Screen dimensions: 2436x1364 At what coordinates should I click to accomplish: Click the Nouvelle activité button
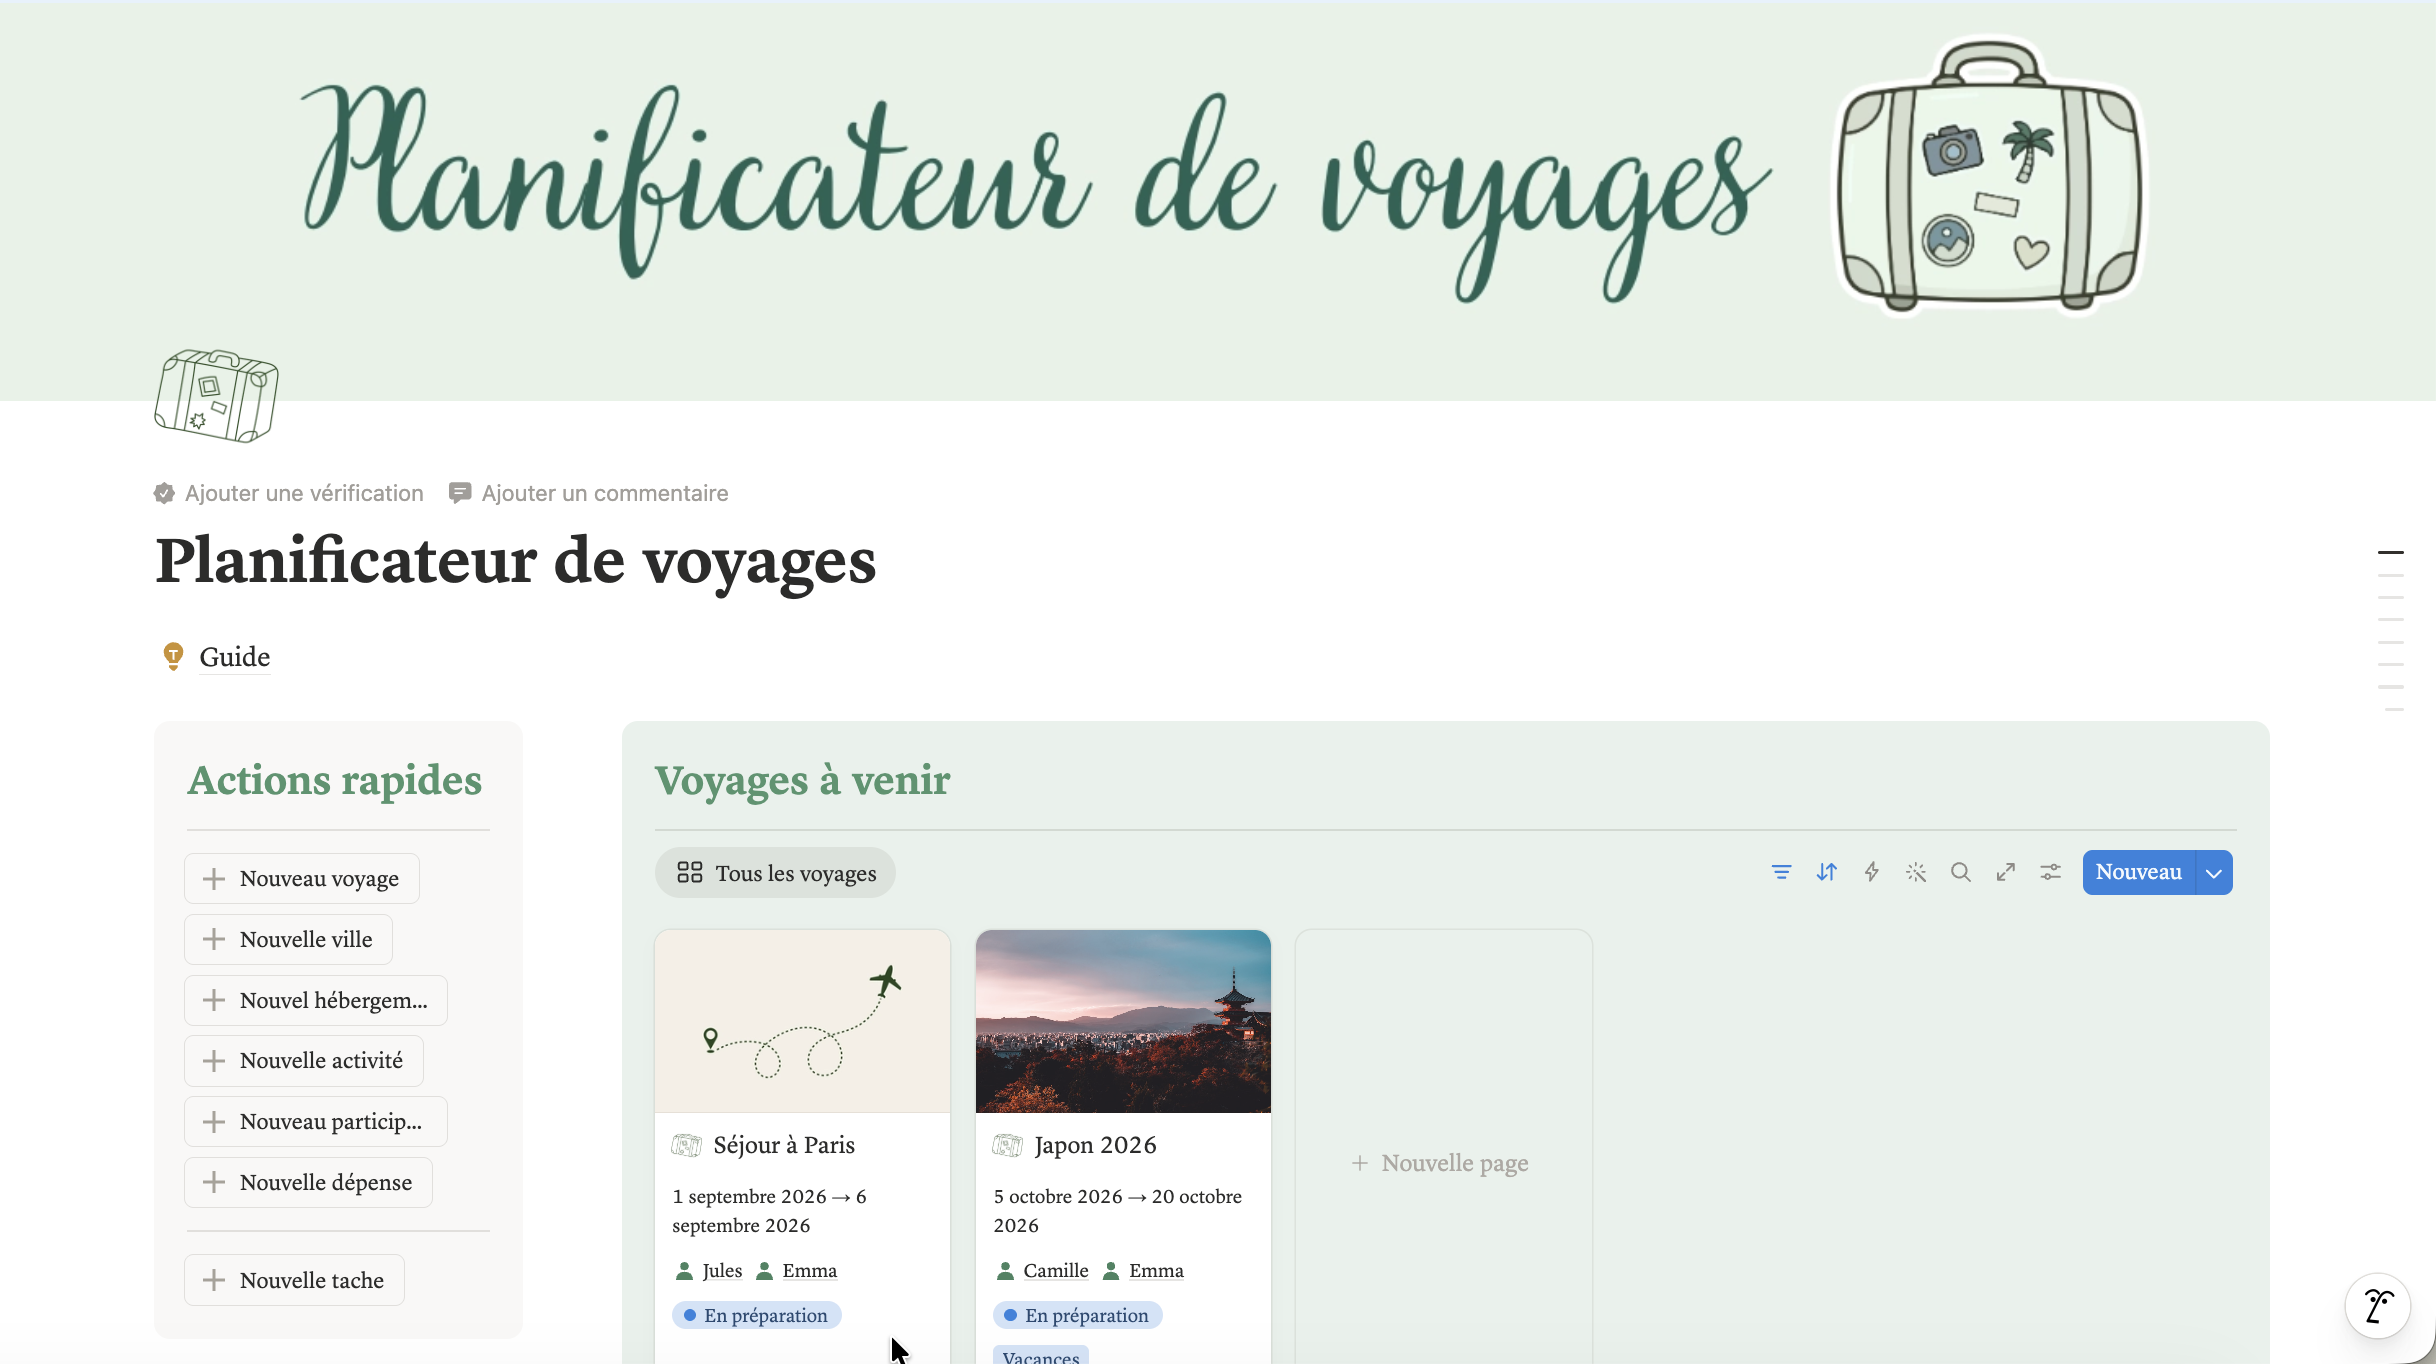[304, 1061]
